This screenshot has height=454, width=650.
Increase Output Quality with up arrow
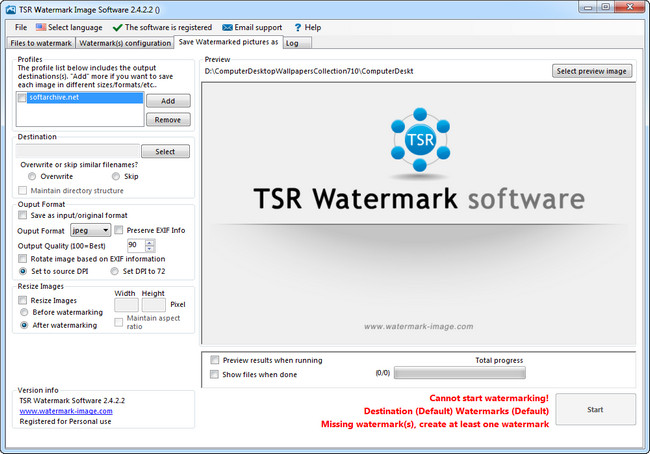point(150,243)
